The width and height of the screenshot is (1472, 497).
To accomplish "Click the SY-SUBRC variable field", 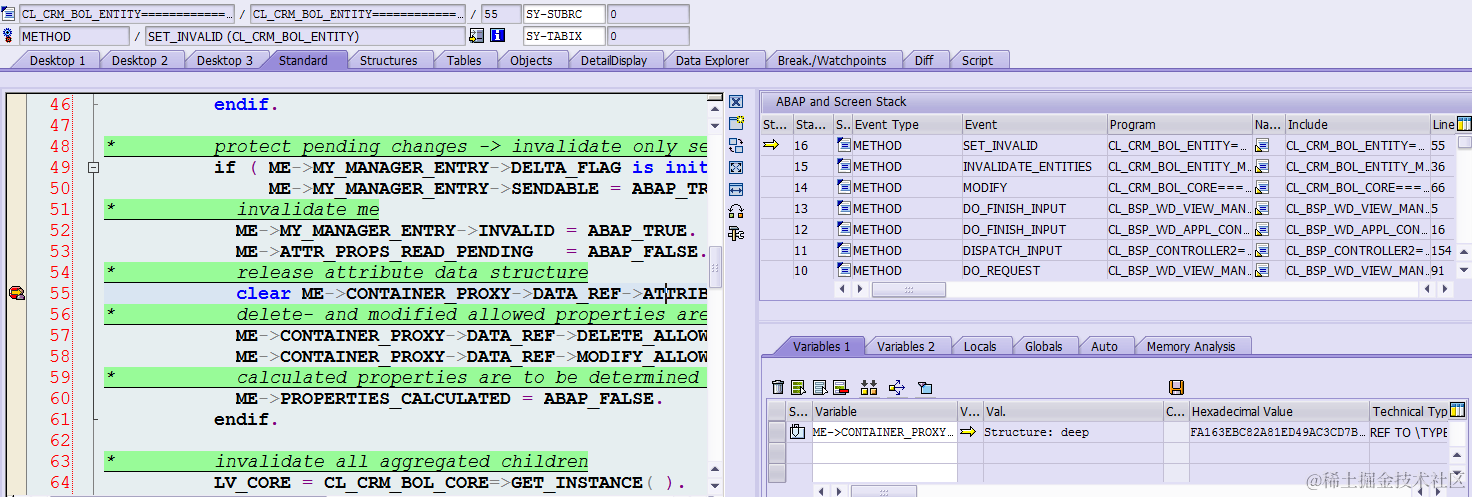I will tap(564, 14).
